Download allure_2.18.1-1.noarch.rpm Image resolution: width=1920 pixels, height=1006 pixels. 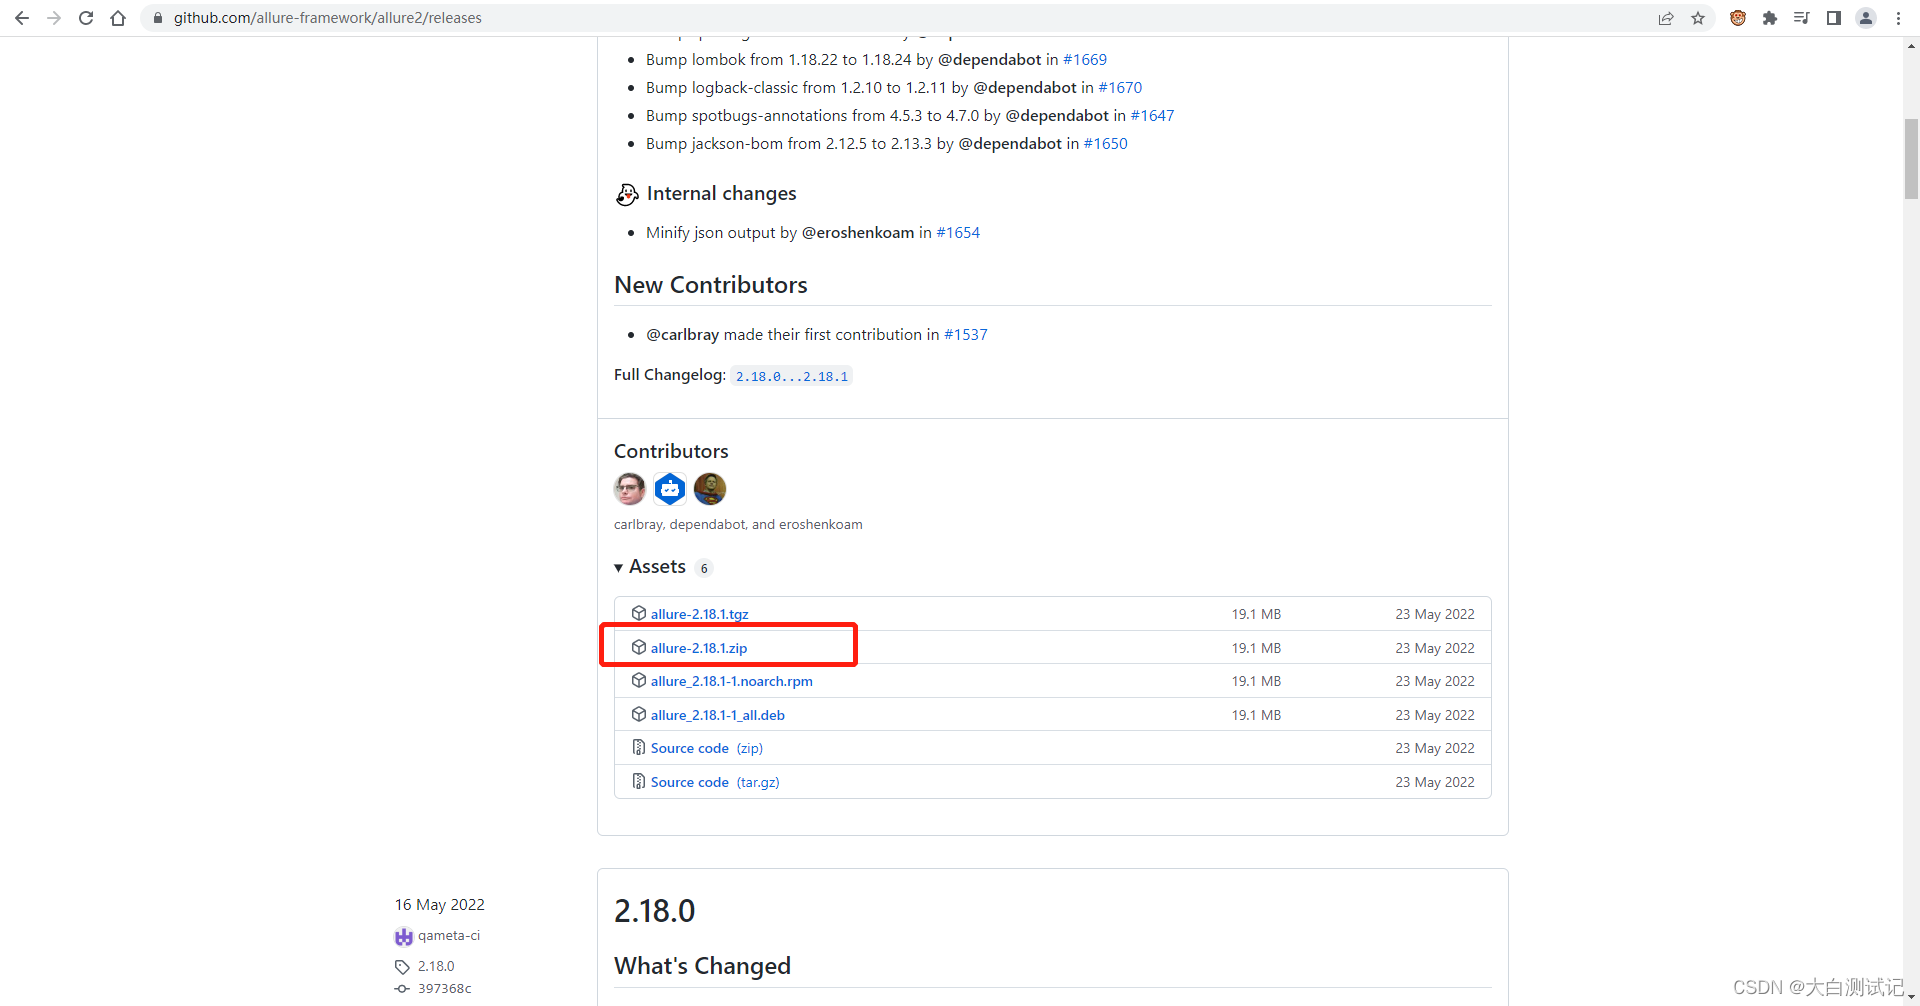732,681
